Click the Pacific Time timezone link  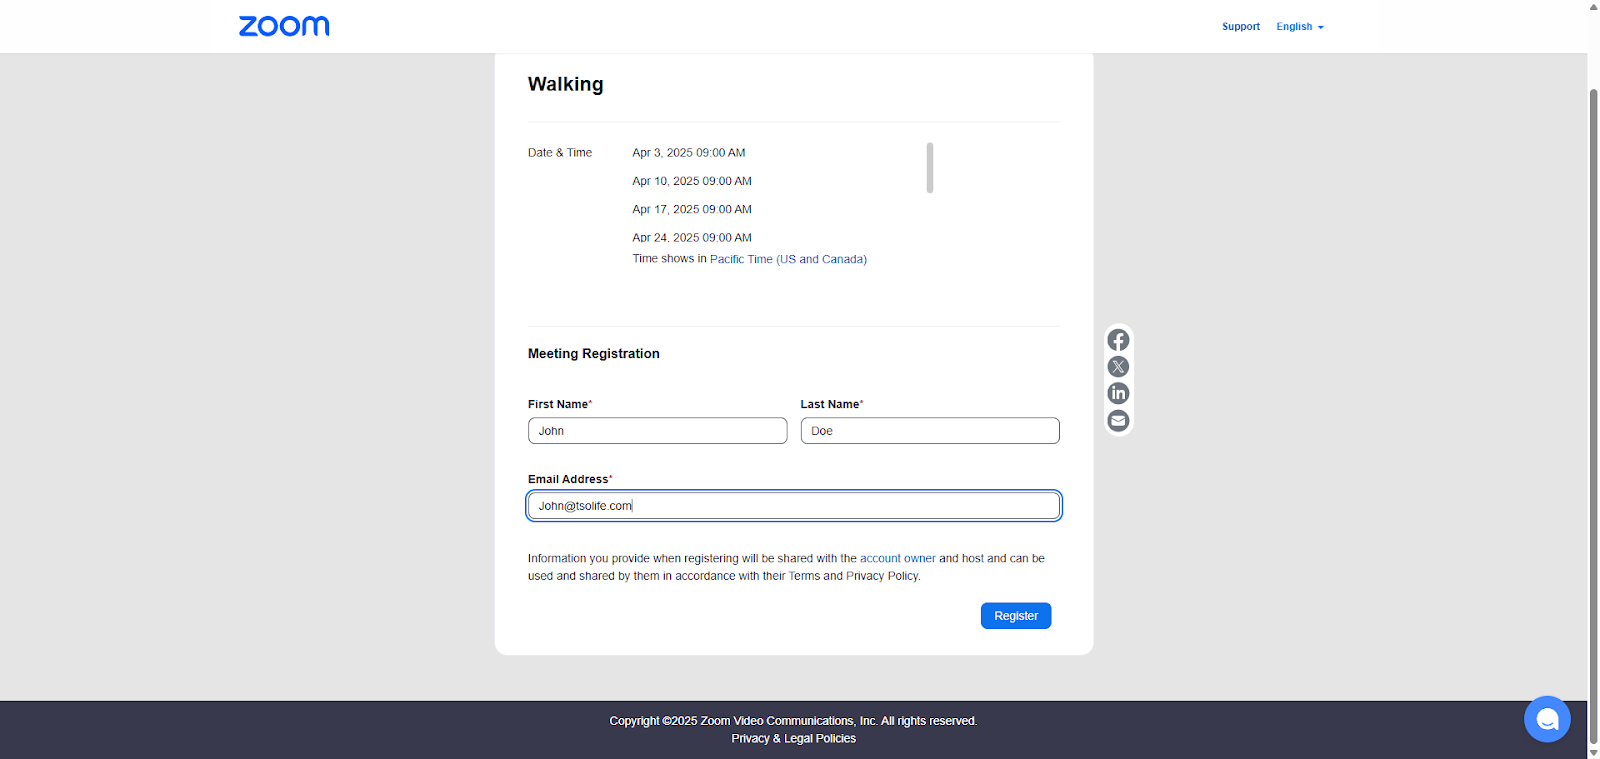click(788, 259)
